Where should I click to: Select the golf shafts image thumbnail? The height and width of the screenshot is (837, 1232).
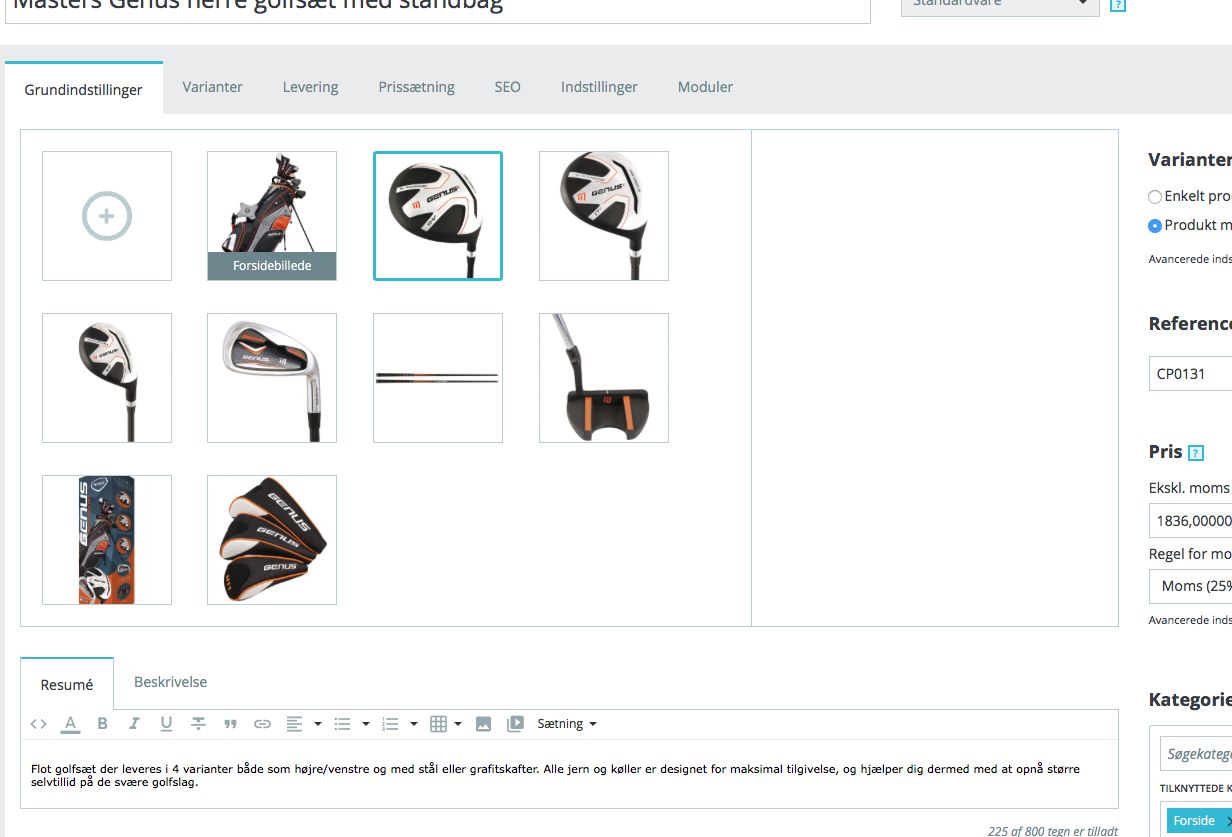(x=438, y=378)
